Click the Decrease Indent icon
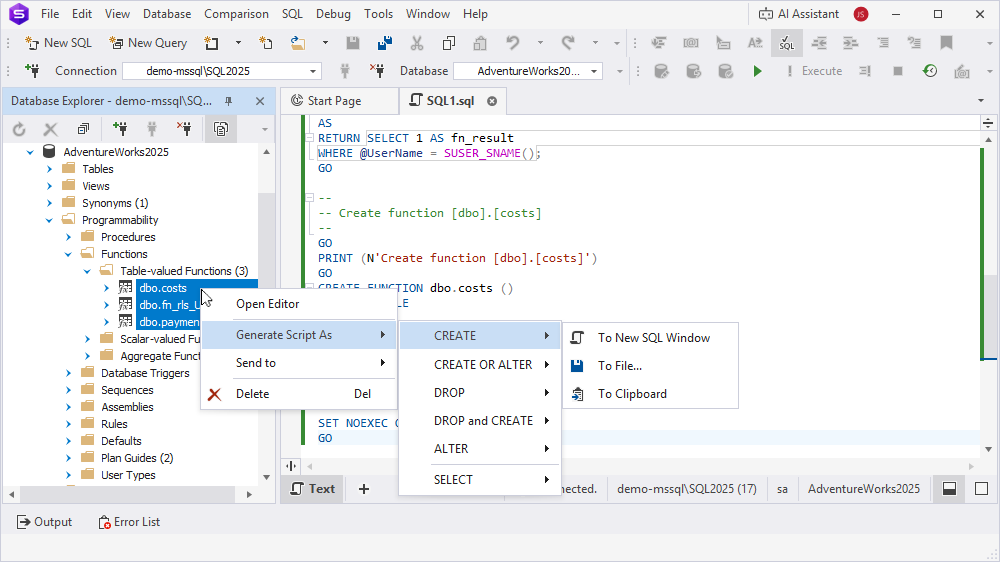Image resolution: width=1000 pixels, height=562 pixels. coord(819,43)
